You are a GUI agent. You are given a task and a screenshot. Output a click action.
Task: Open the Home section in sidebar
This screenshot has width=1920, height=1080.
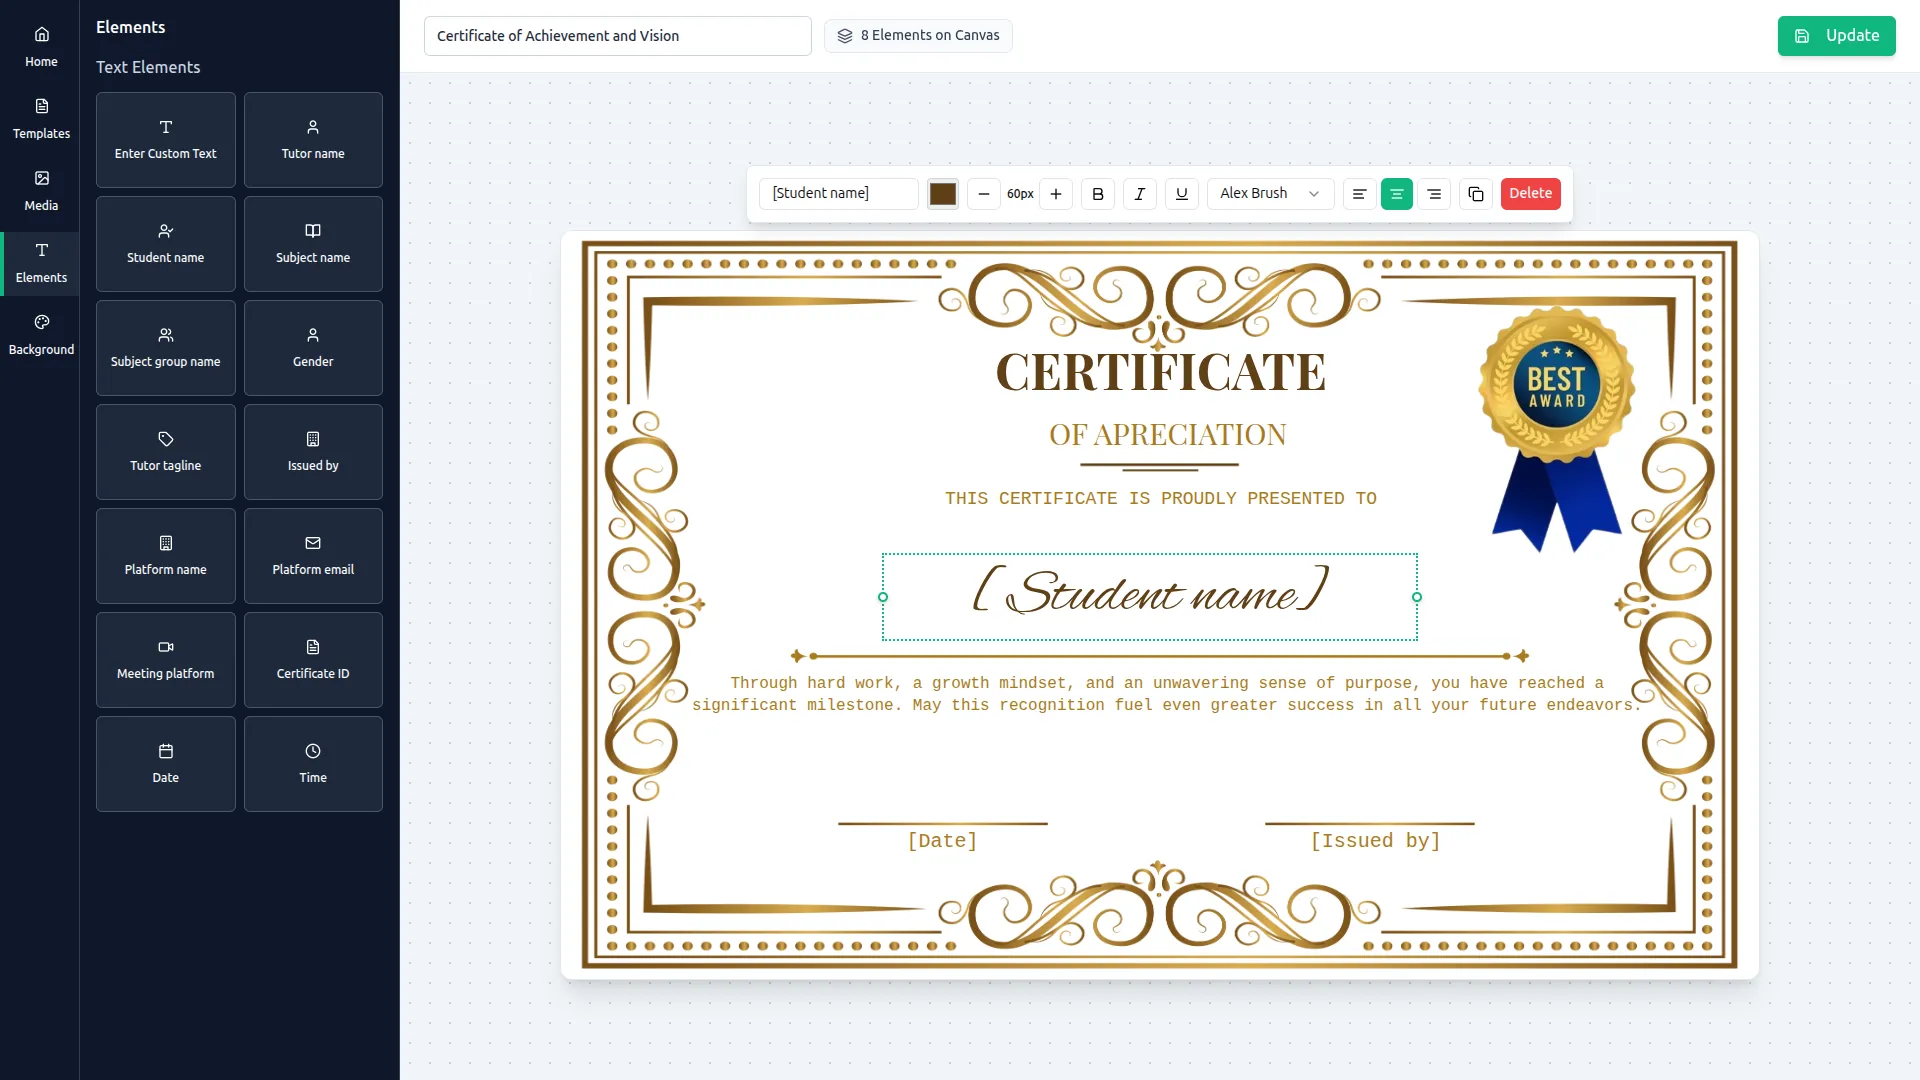click(x=40, y=45)
